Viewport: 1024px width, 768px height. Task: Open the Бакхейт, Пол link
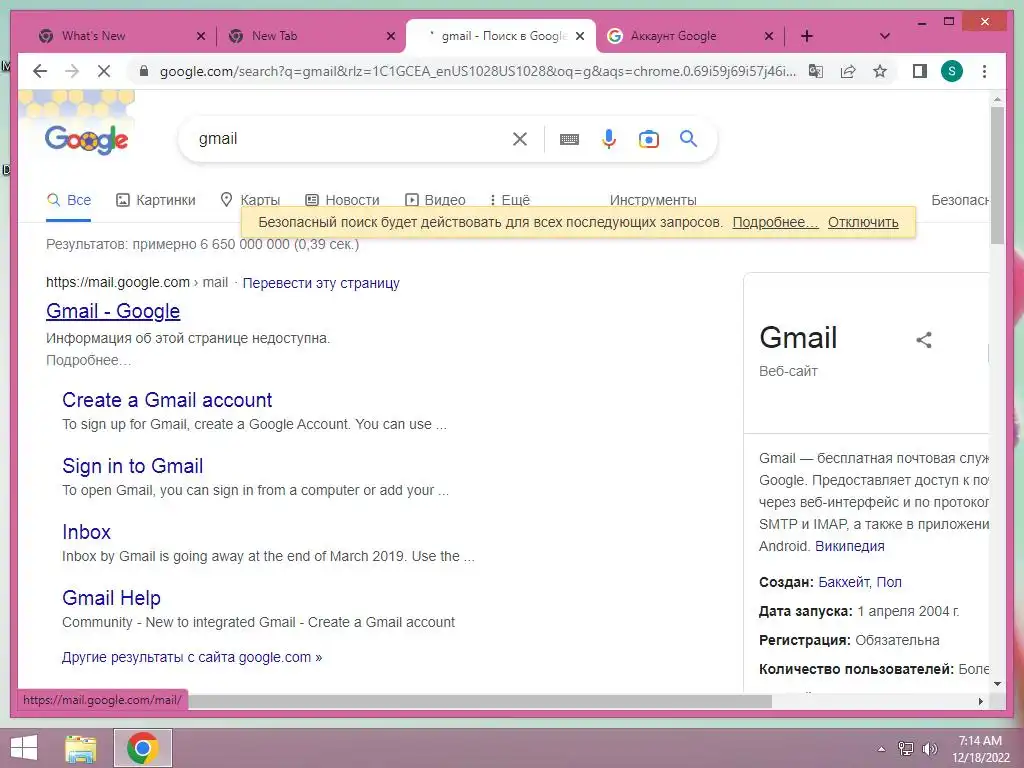(859, 582)
